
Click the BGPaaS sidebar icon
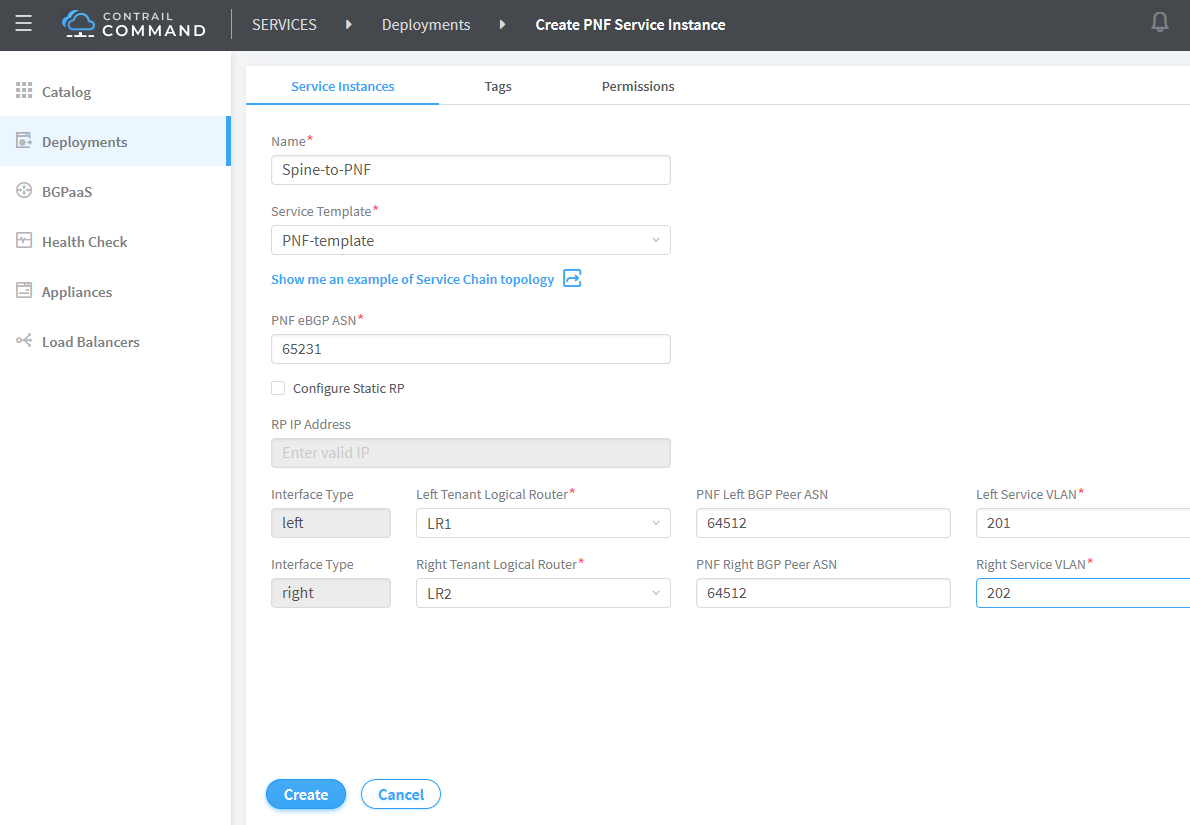[24, 191]
